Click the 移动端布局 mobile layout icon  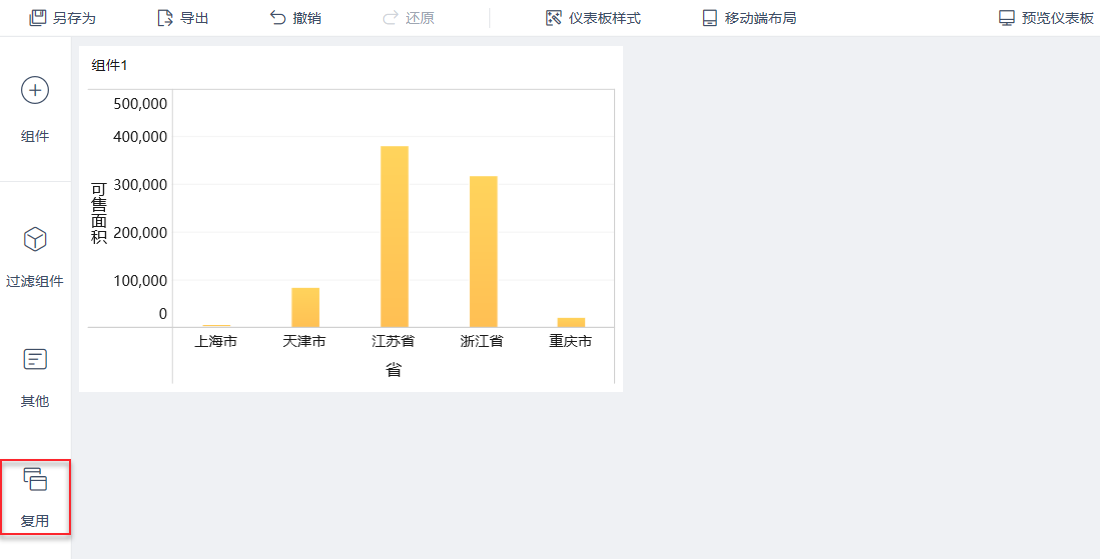710,18
